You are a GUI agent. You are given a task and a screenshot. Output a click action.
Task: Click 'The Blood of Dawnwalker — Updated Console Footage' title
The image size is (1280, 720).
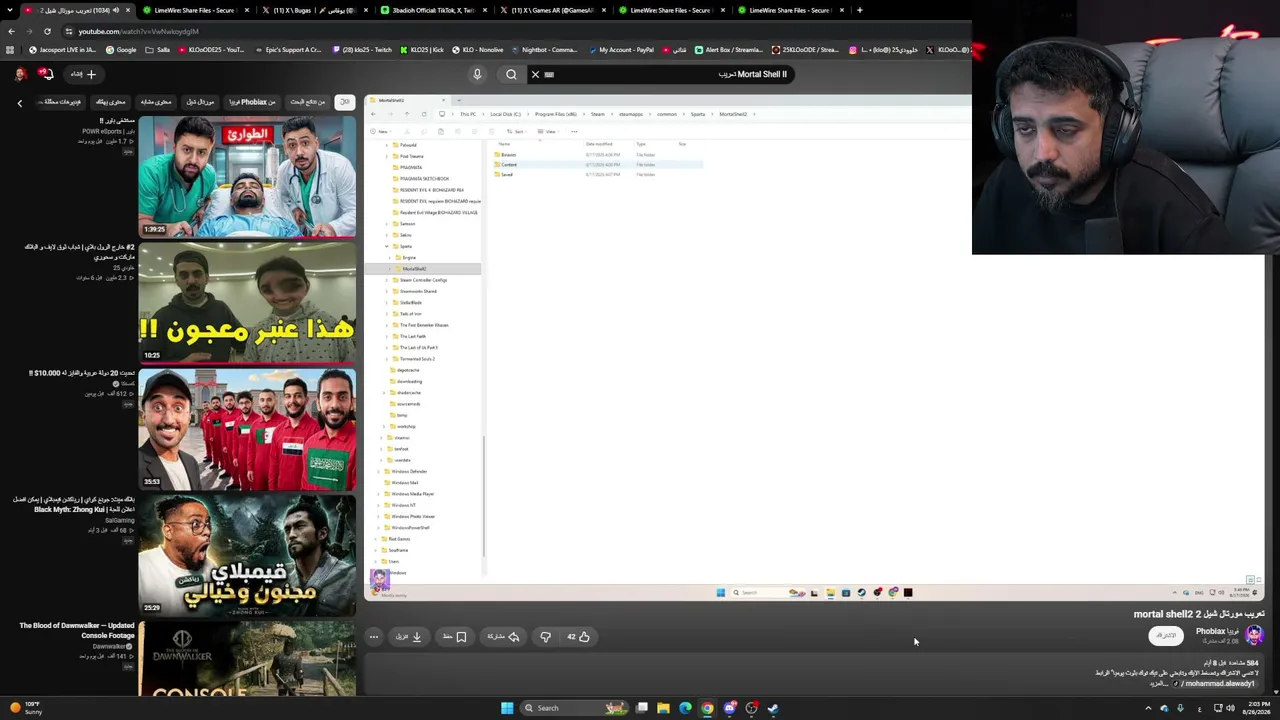77,630
